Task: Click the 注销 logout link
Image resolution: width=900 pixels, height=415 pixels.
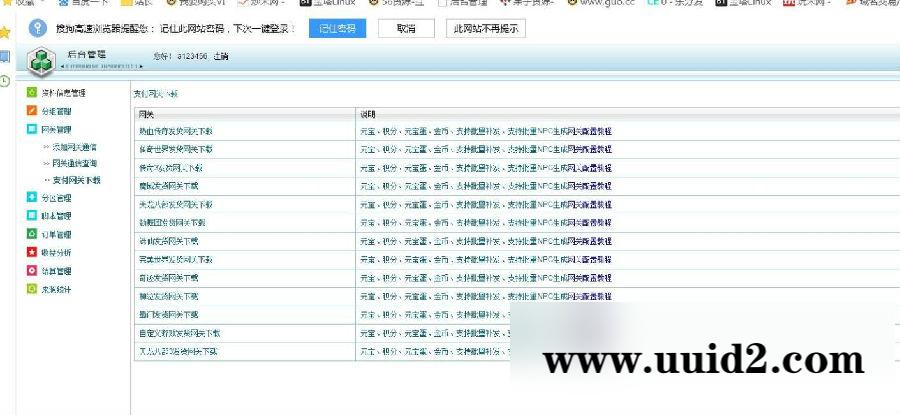Action: tap(221, 56)
